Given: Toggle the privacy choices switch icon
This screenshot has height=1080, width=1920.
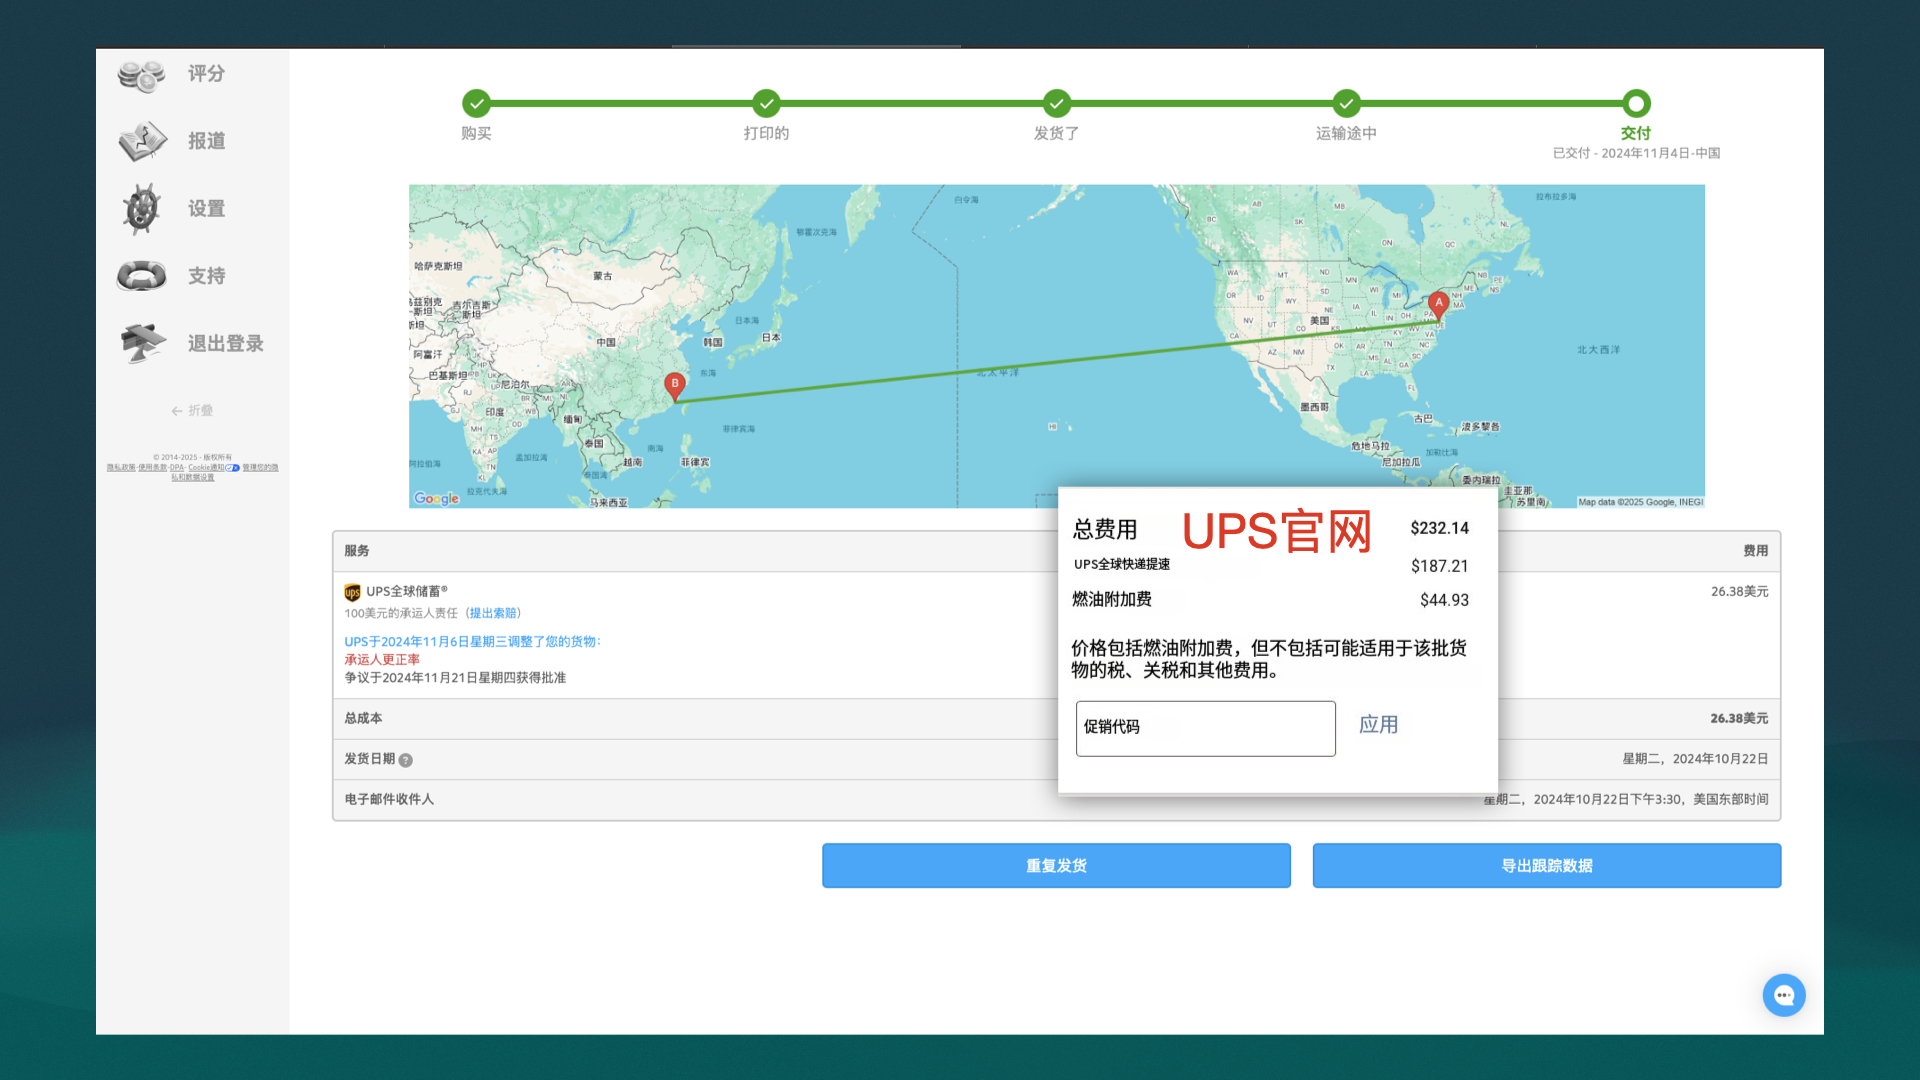Looking at the screenshot, I should coord(232,468).
